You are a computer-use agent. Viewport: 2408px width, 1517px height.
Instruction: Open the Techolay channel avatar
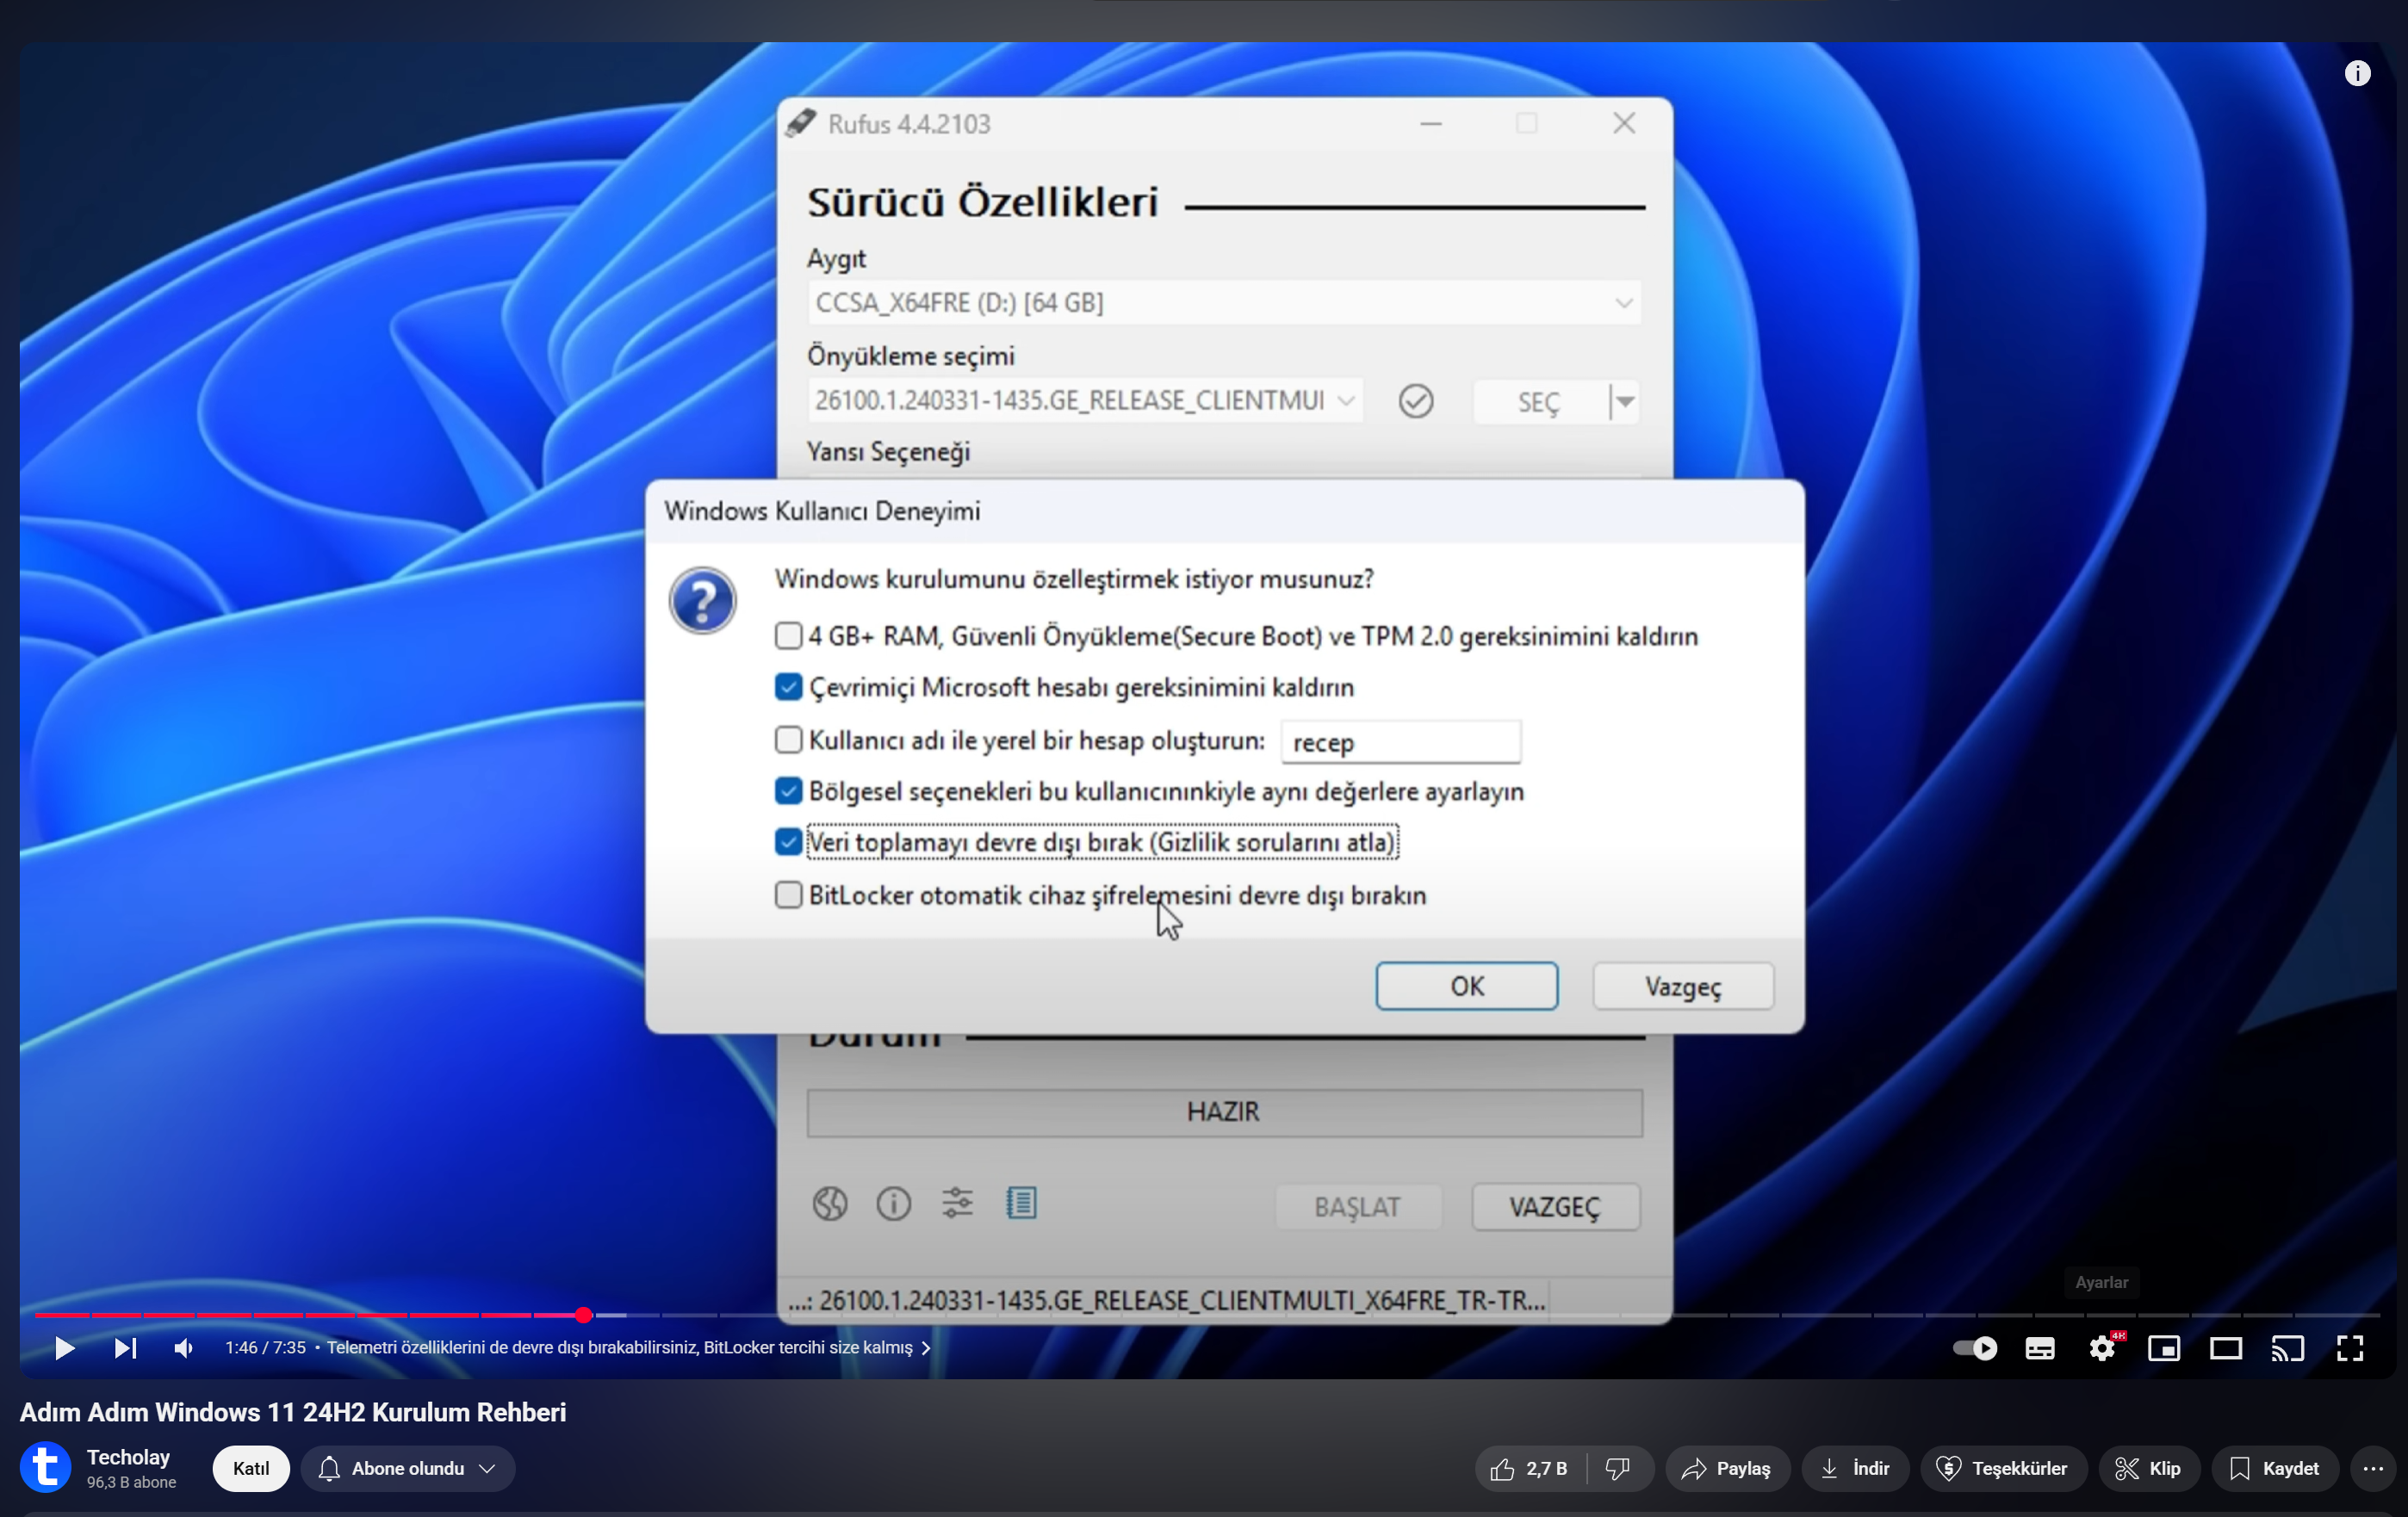[46, 1467]
